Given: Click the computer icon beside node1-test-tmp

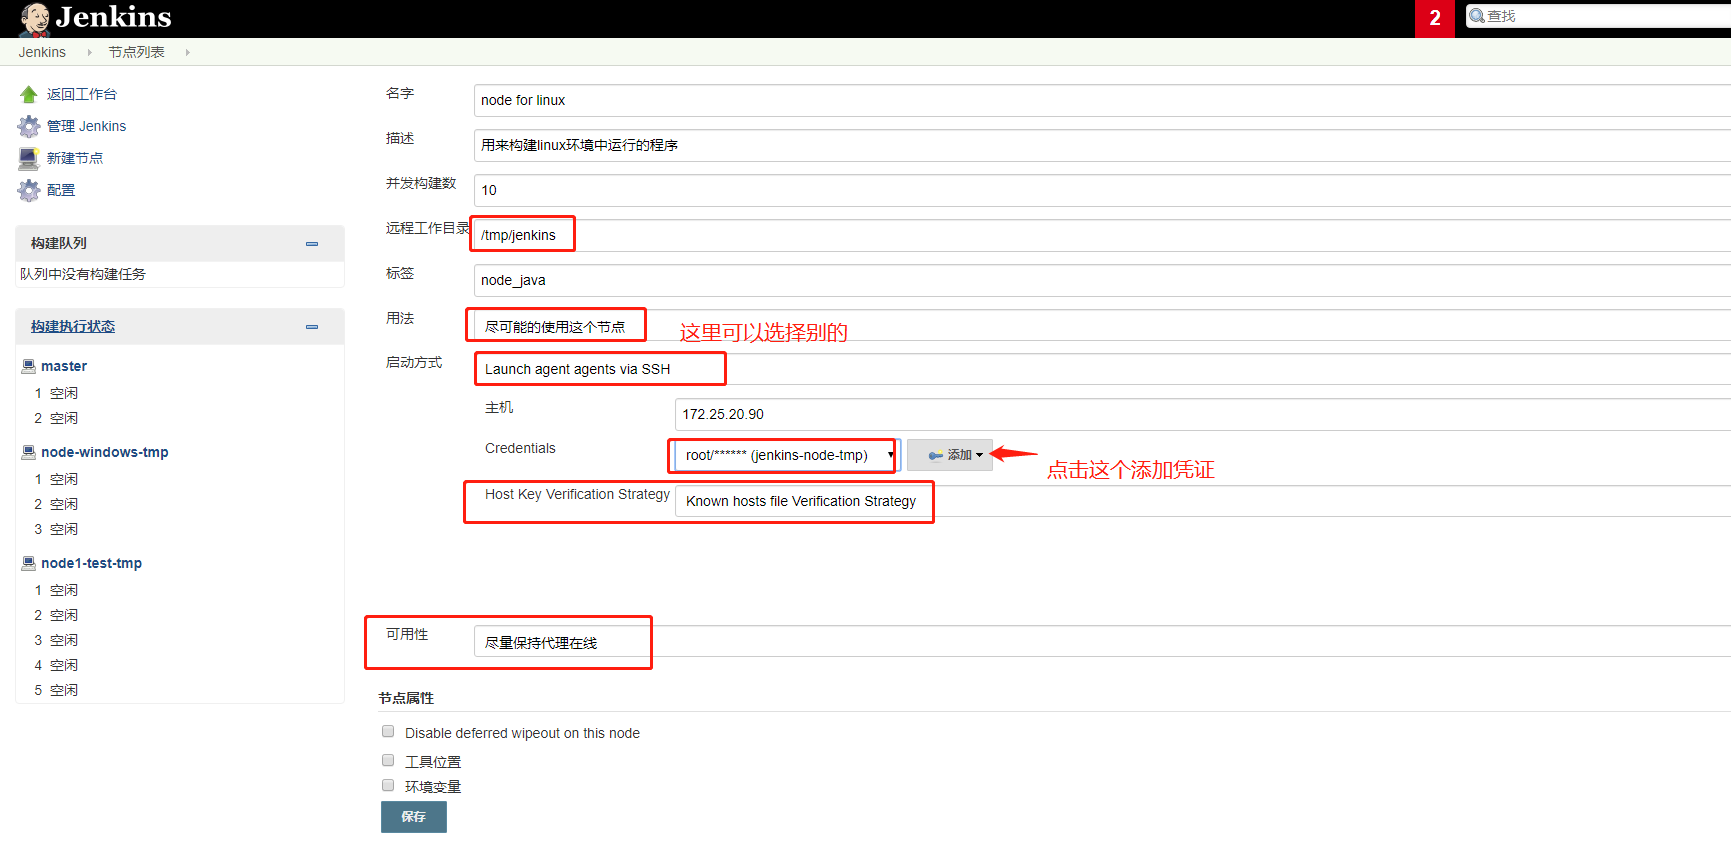Looking at the screenshot, I should coord(29,563).
